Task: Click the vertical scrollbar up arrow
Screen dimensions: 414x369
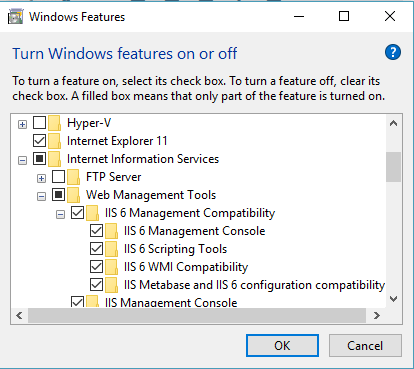Action: pos(393,123)
